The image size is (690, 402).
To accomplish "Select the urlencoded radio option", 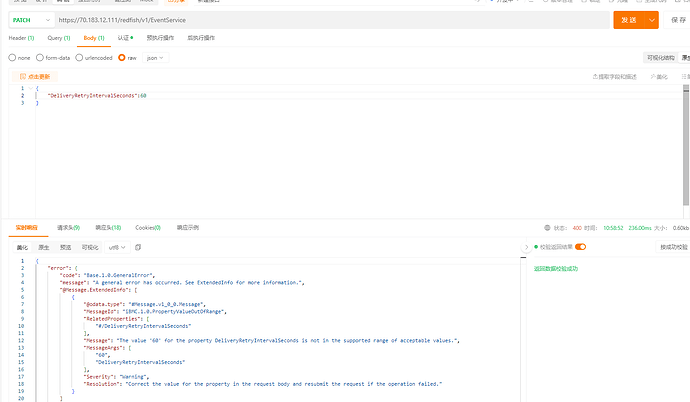I will click(79, 58).
